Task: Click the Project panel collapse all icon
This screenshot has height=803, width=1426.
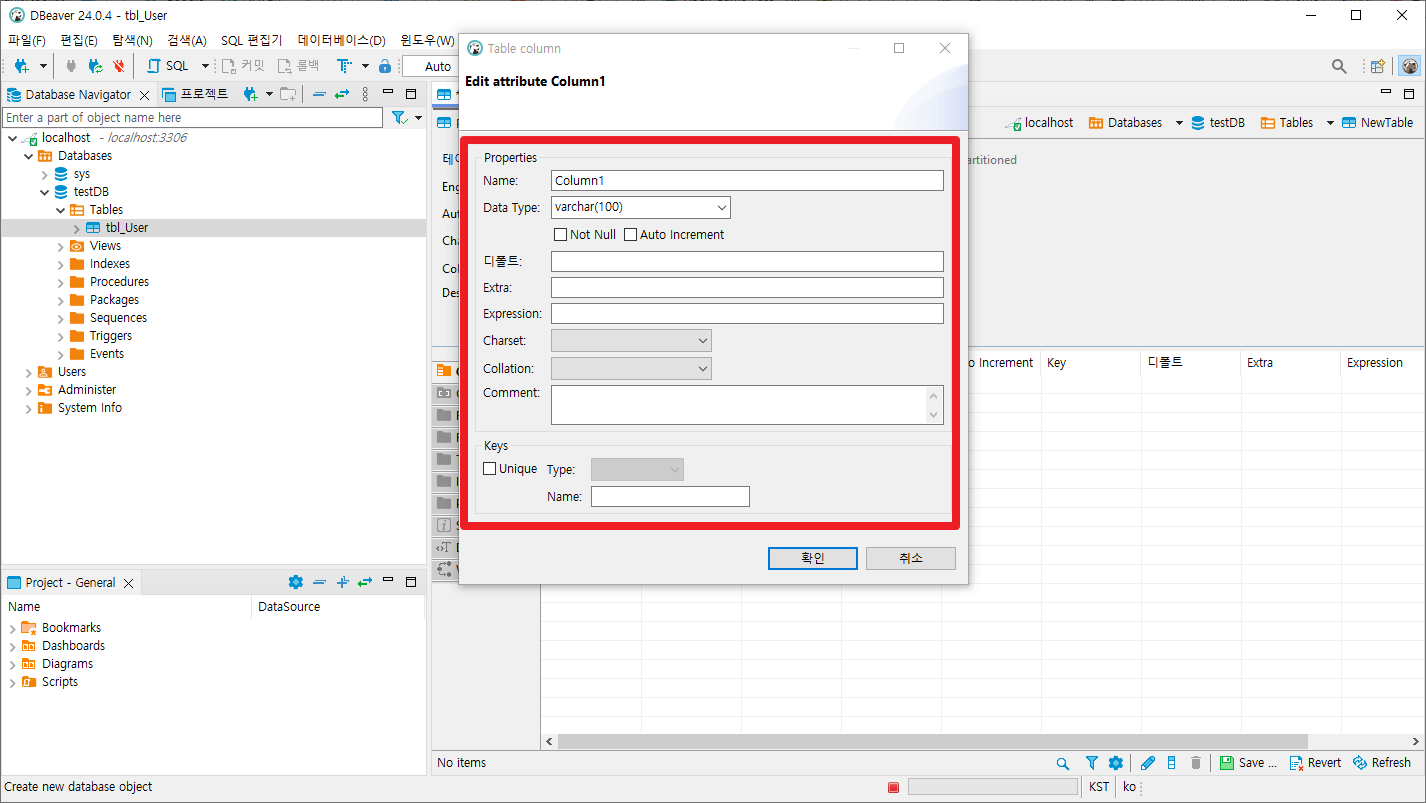Action: (x=319, y=582)
